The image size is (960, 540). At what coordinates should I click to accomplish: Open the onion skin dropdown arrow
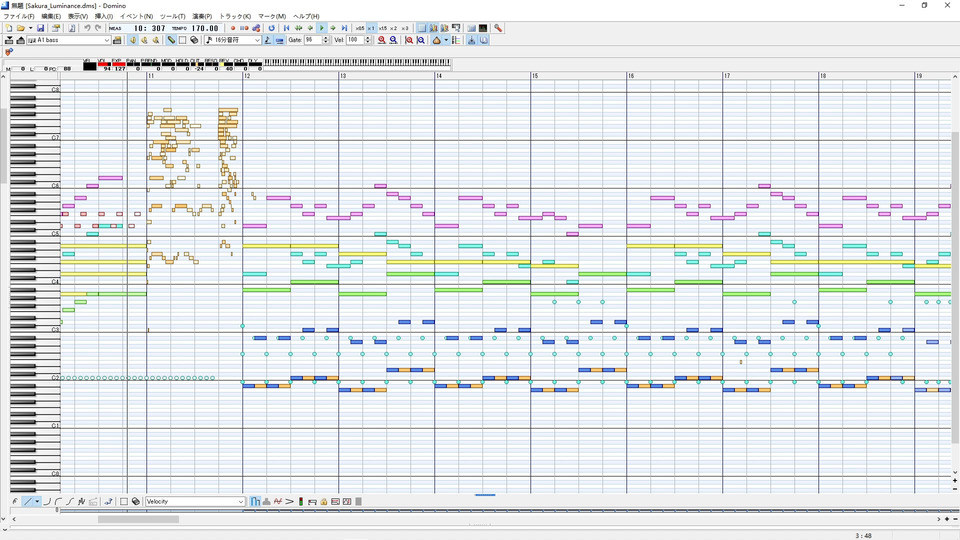coord(446,40)
